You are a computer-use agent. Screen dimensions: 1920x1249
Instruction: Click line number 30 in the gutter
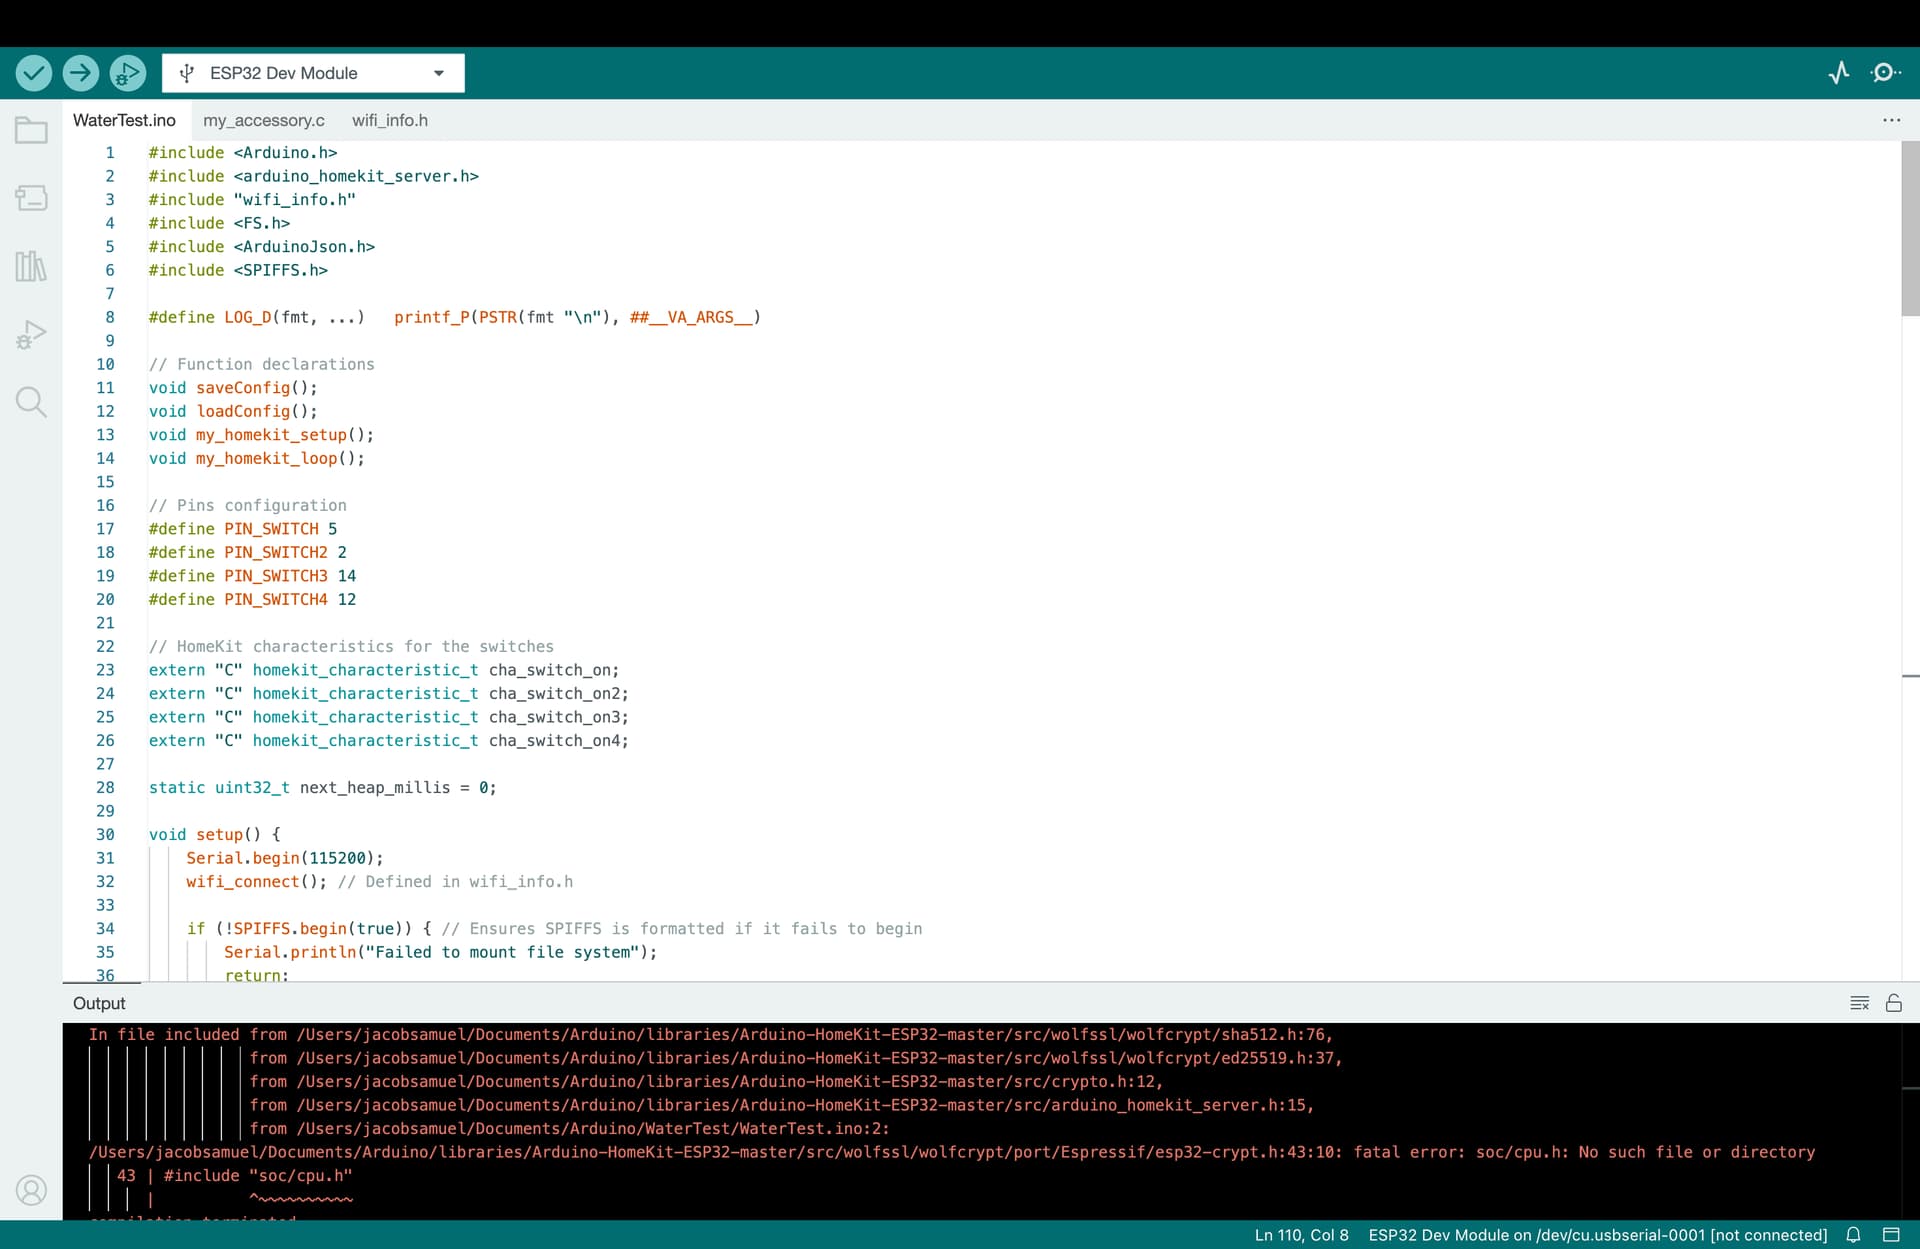click(105, 834)
